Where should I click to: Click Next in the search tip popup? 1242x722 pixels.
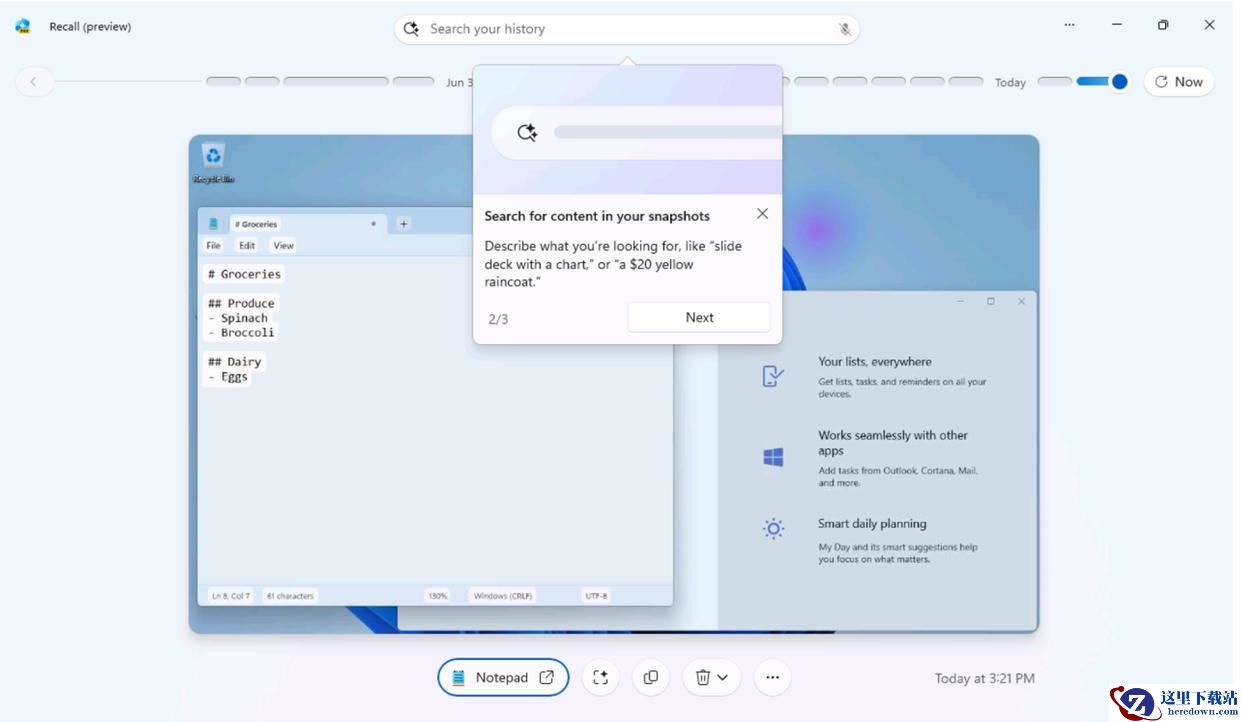(699, 317)
